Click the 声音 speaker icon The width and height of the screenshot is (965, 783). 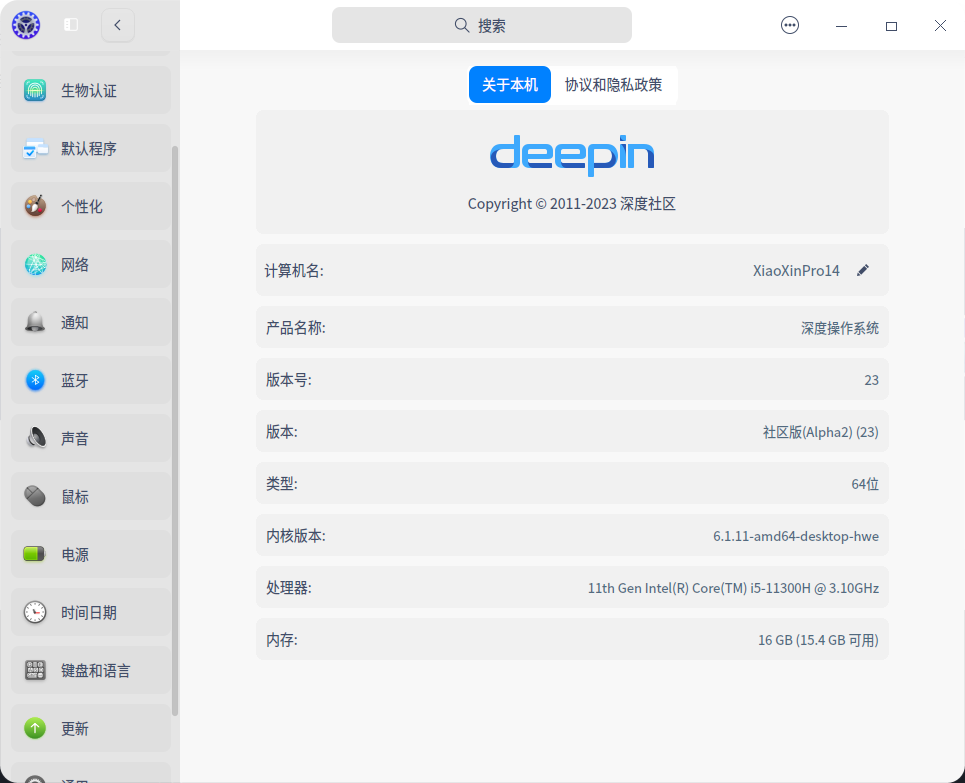coord(36,438)
